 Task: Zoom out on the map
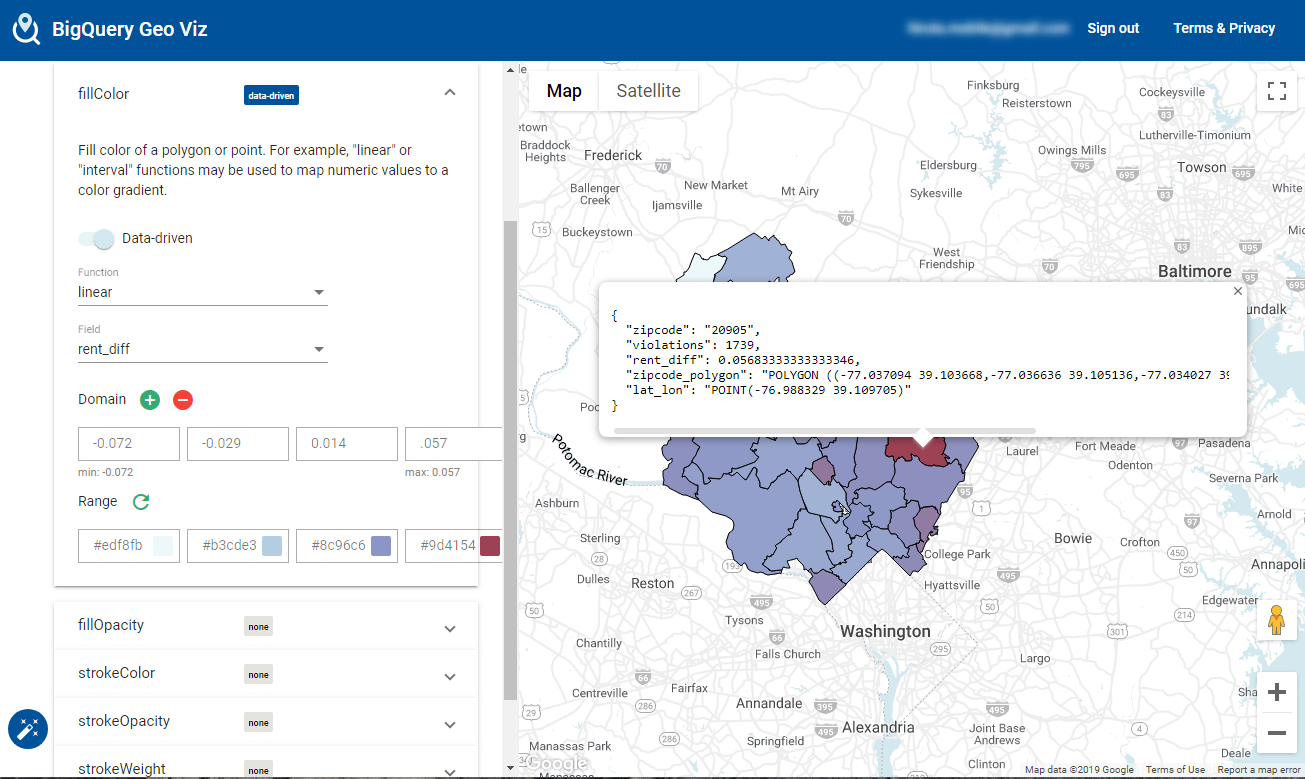pyautogui.click(x=1276, y=733)
